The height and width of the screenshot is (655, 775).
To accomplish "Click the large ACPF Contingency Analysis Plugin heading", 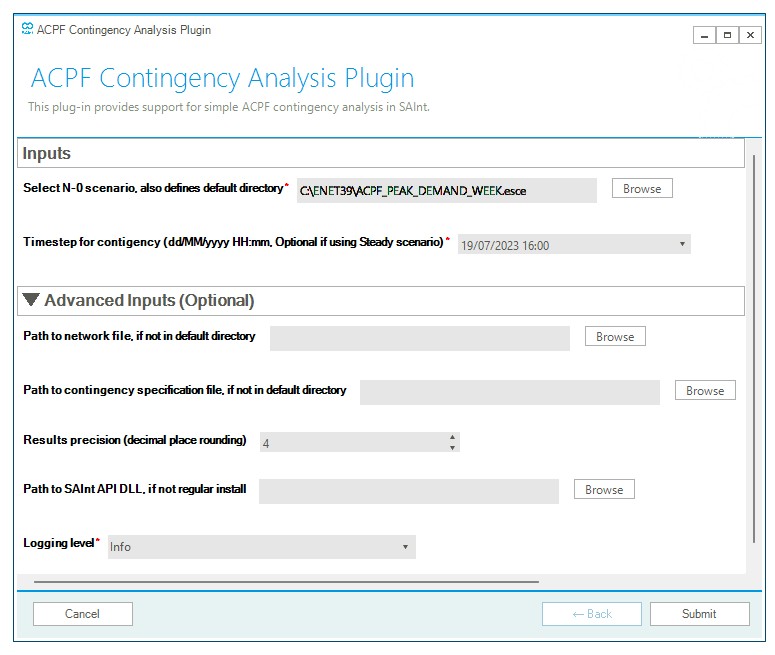I will (222, 78).
